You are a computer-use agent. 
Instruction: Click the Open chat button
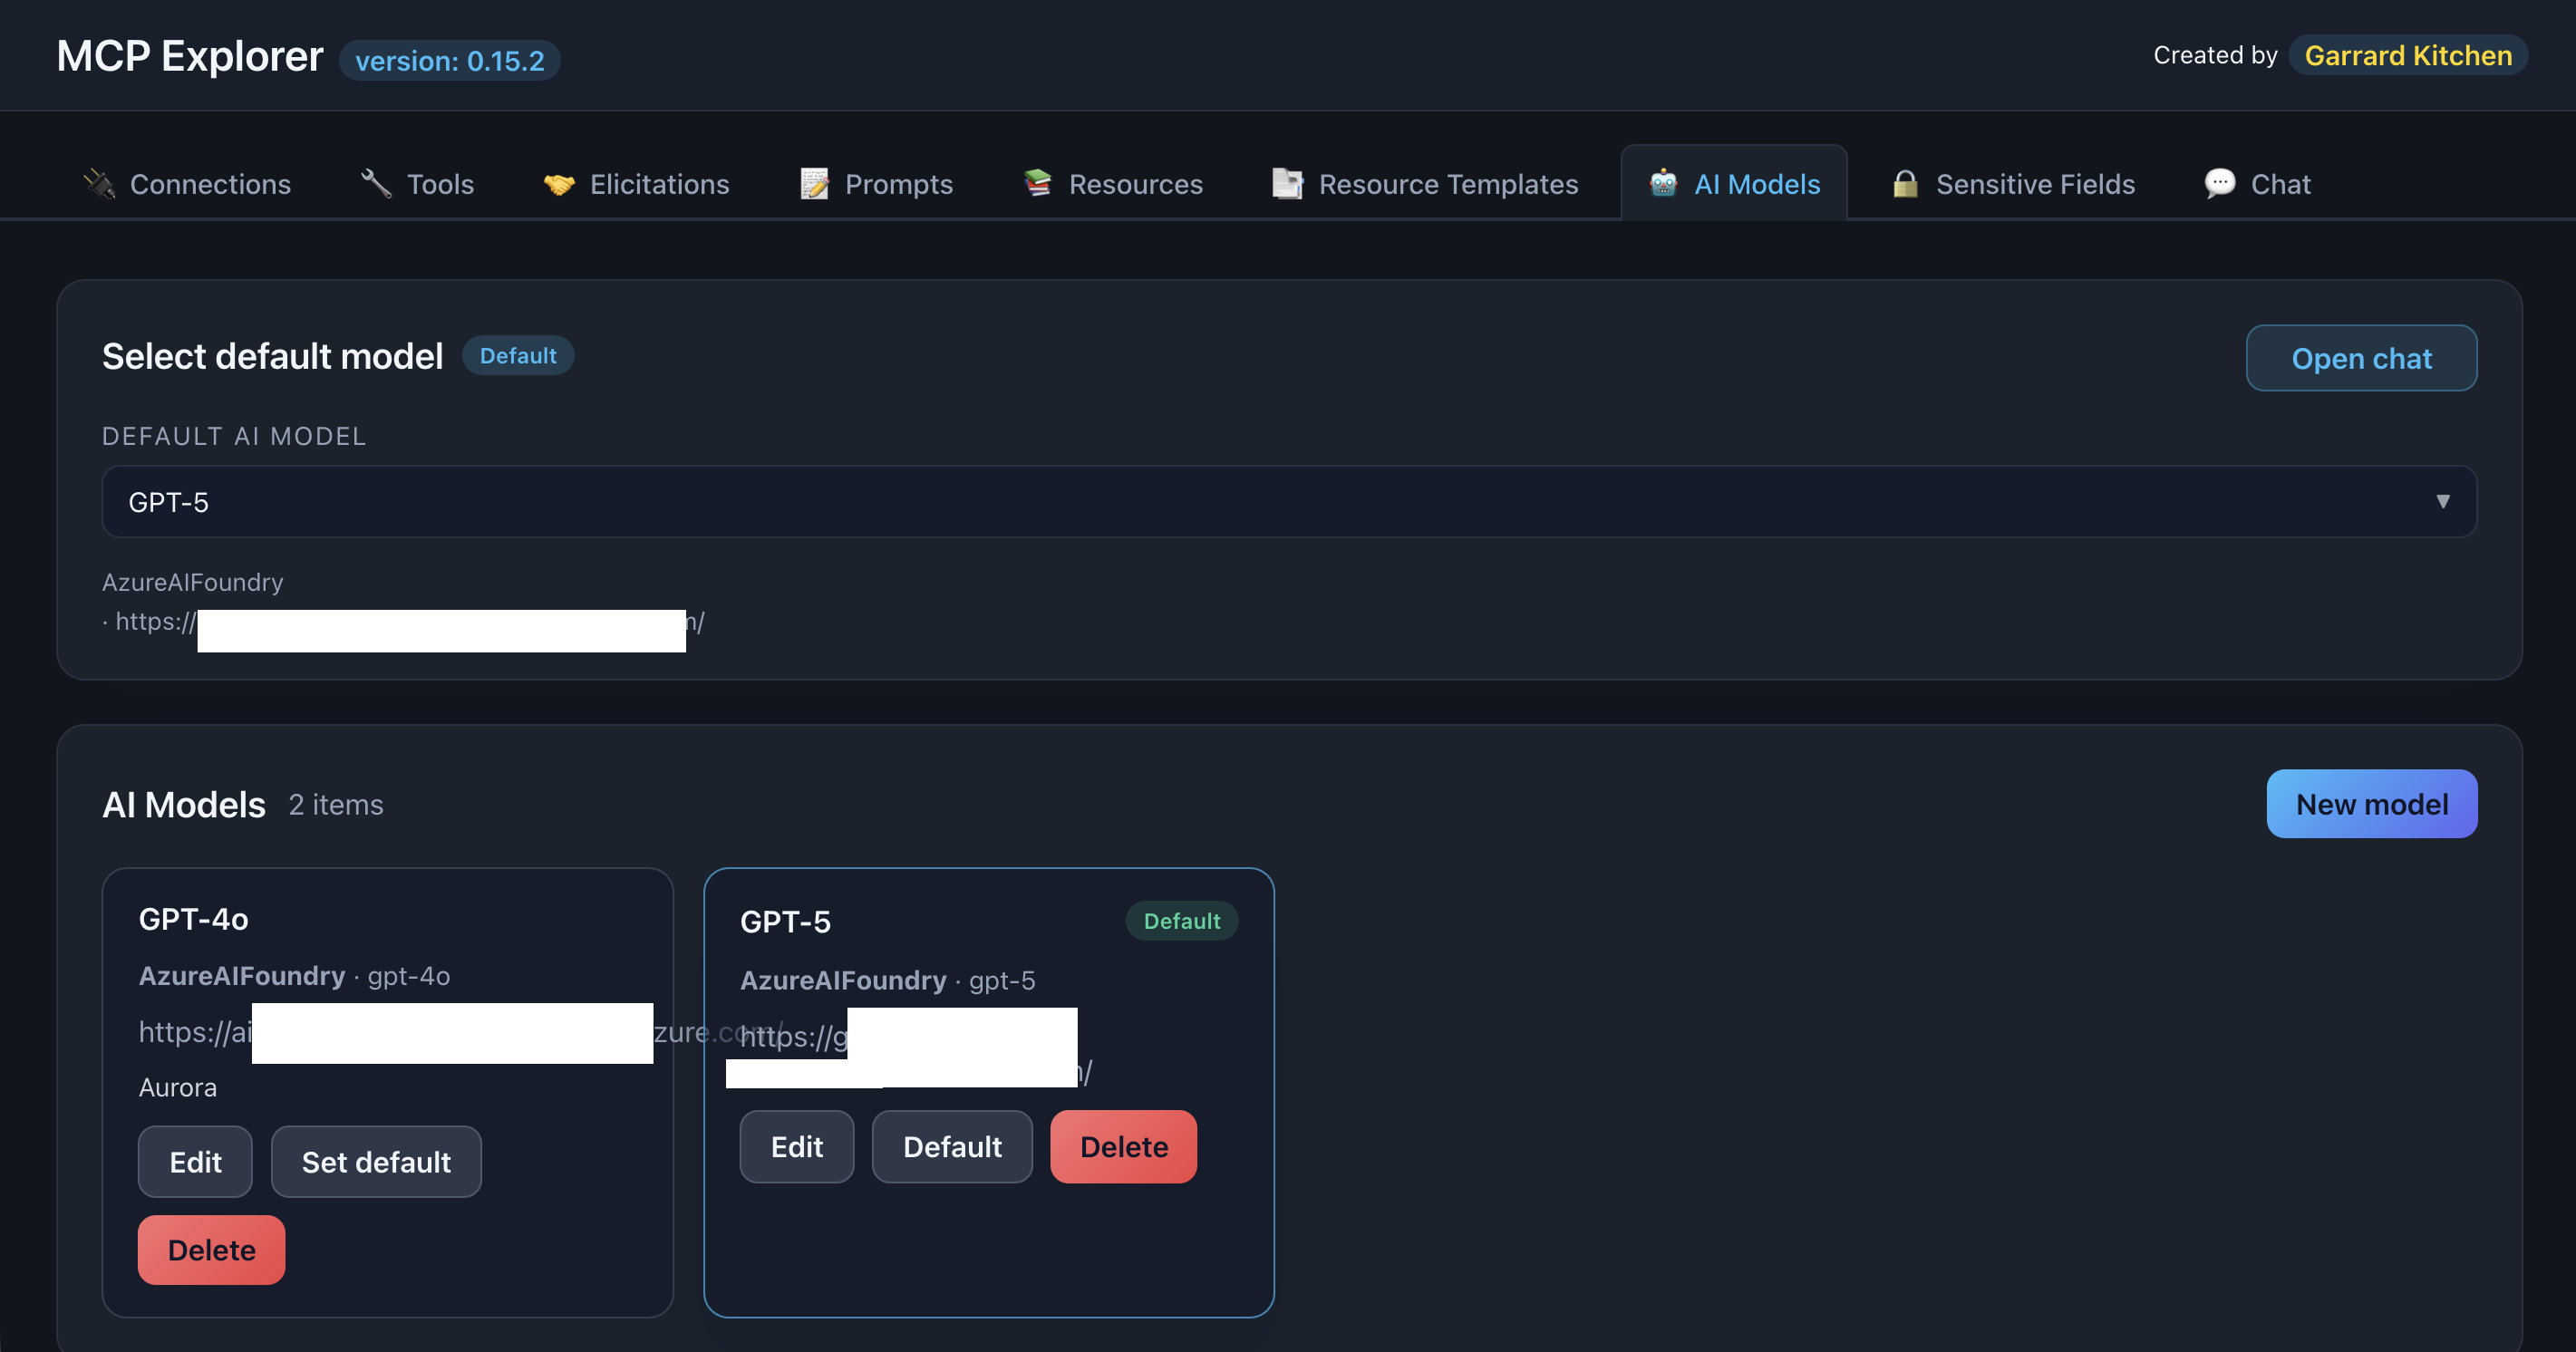click(2361, 358)
